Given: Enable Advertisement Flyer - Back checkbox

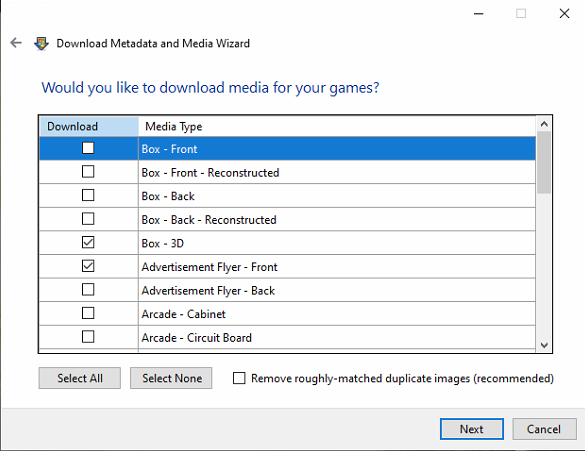Looking at the screenshot, I should (88, 289).
